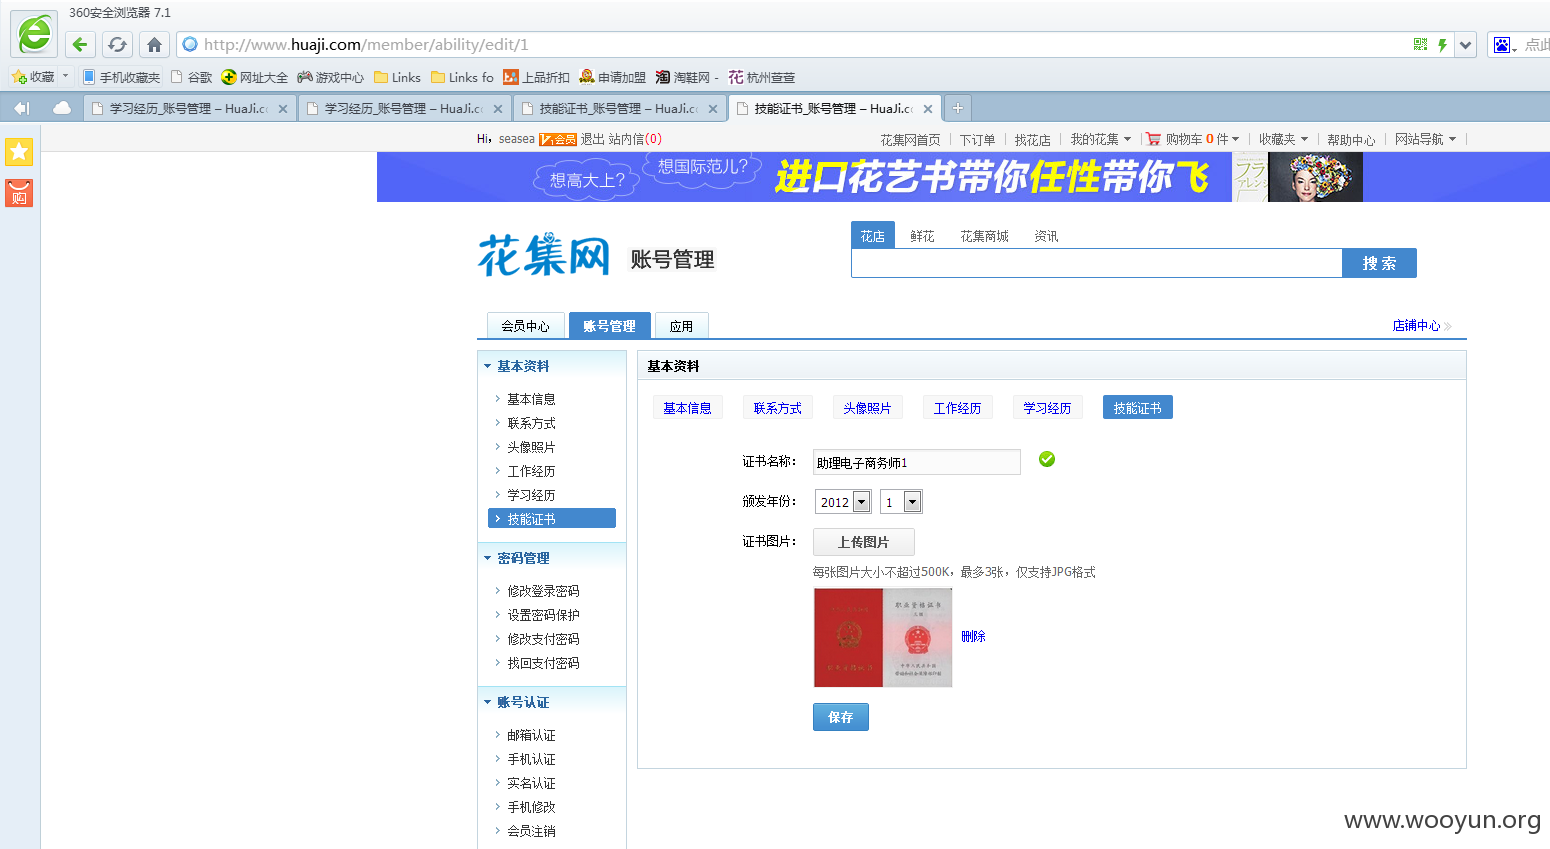Expand the 收藏夹 dropdown
Screen dimensions: 1550x849
click(x=1283, y=139)
